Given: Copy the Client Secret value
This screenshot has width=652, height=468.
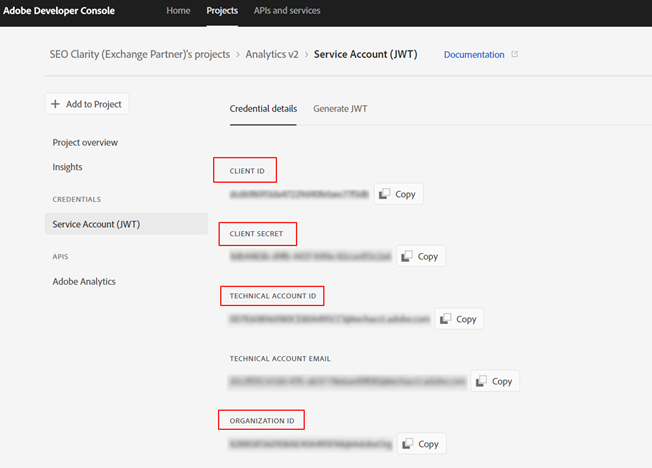Looking at the screenshot, I should click(421, 256).
